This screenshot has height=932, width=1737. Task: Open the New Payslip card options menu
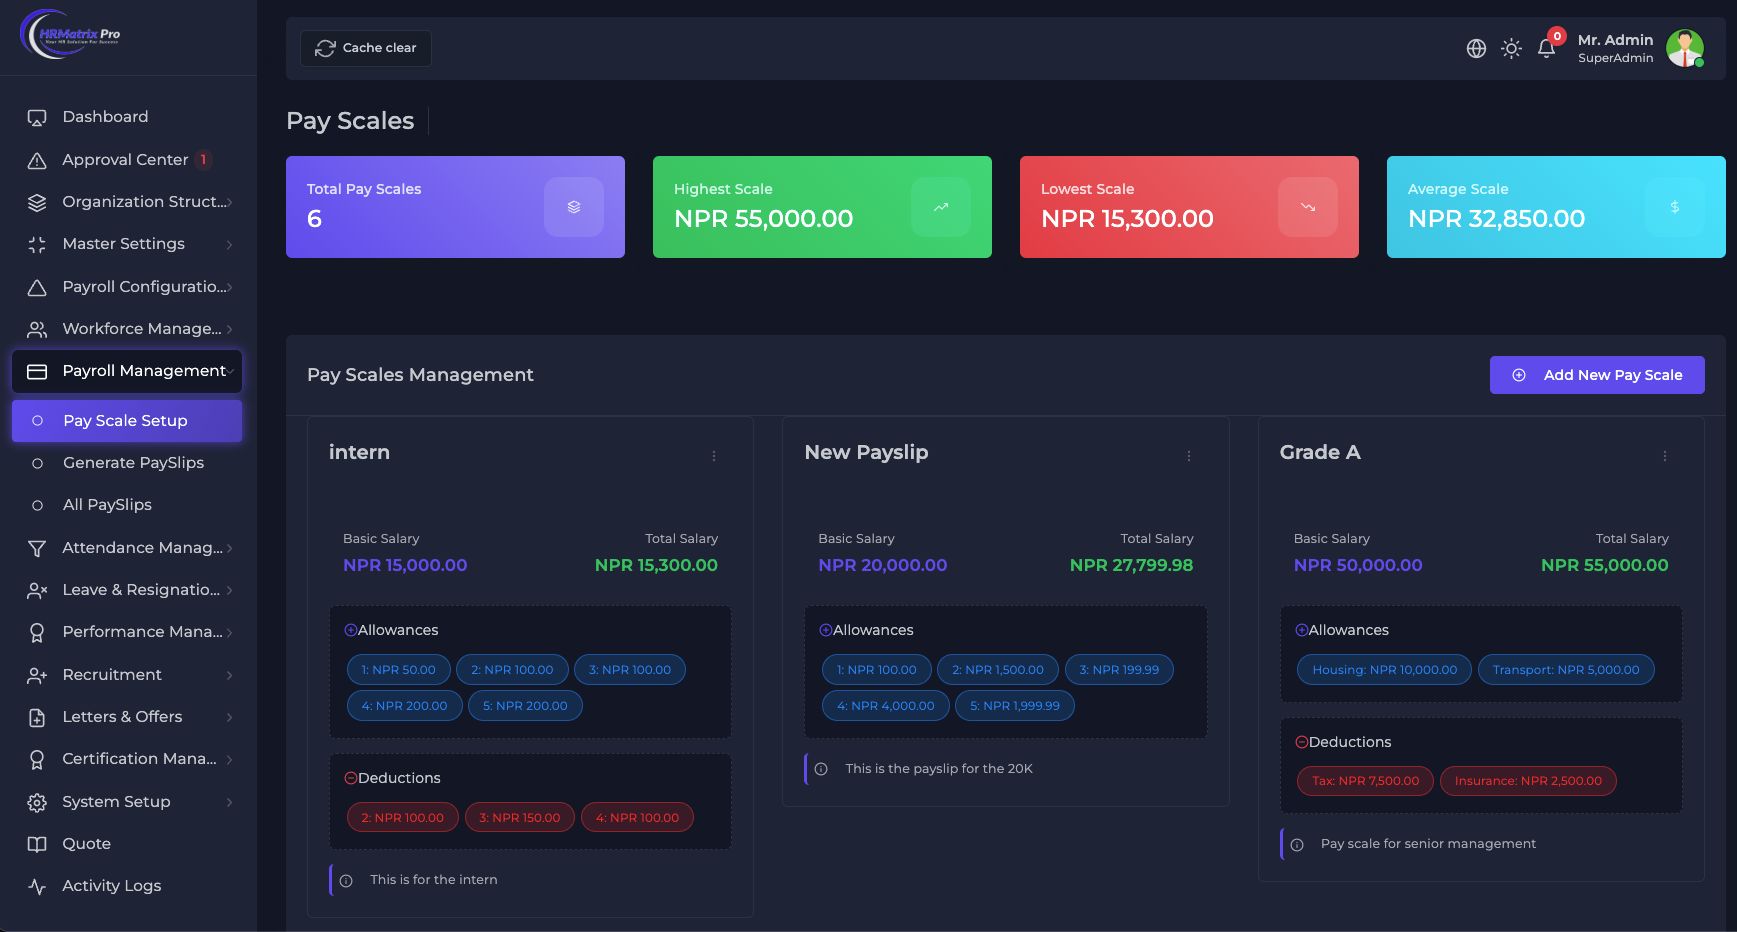pos(1189,456)
